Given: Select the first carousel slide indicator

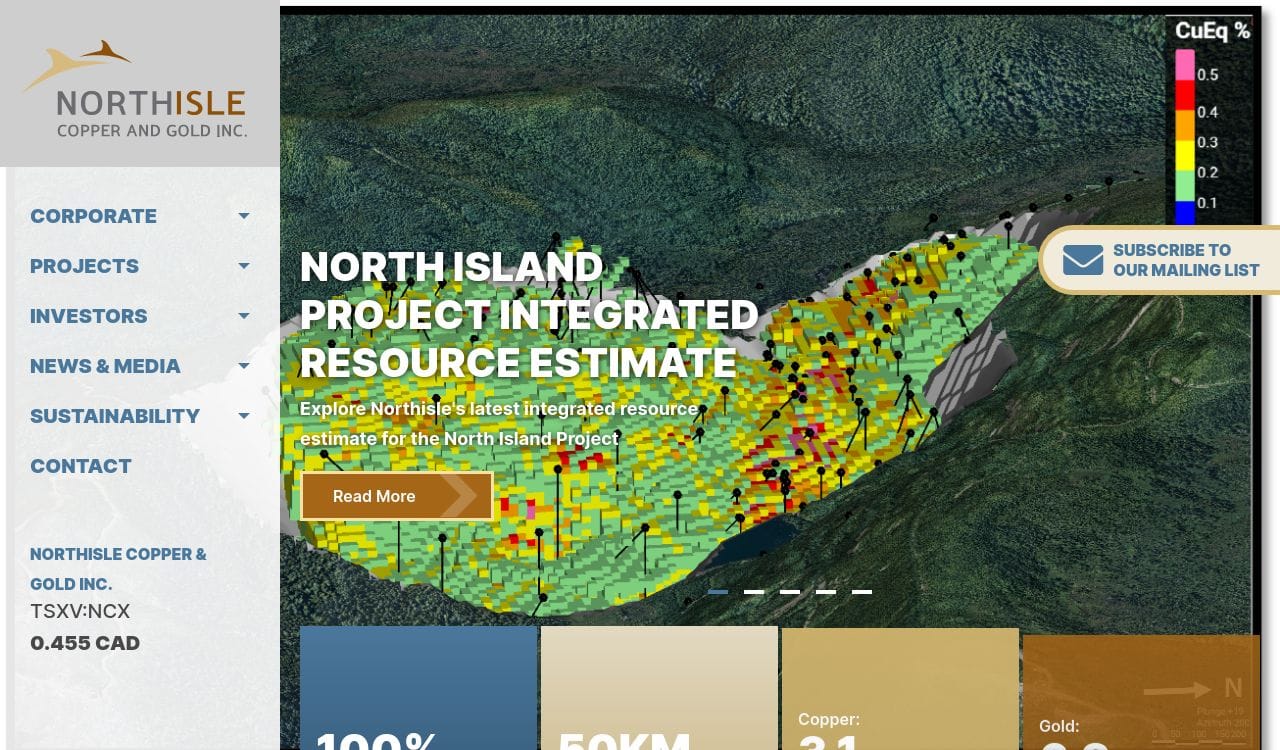Looking at the screenshot, I should point(718,592).
